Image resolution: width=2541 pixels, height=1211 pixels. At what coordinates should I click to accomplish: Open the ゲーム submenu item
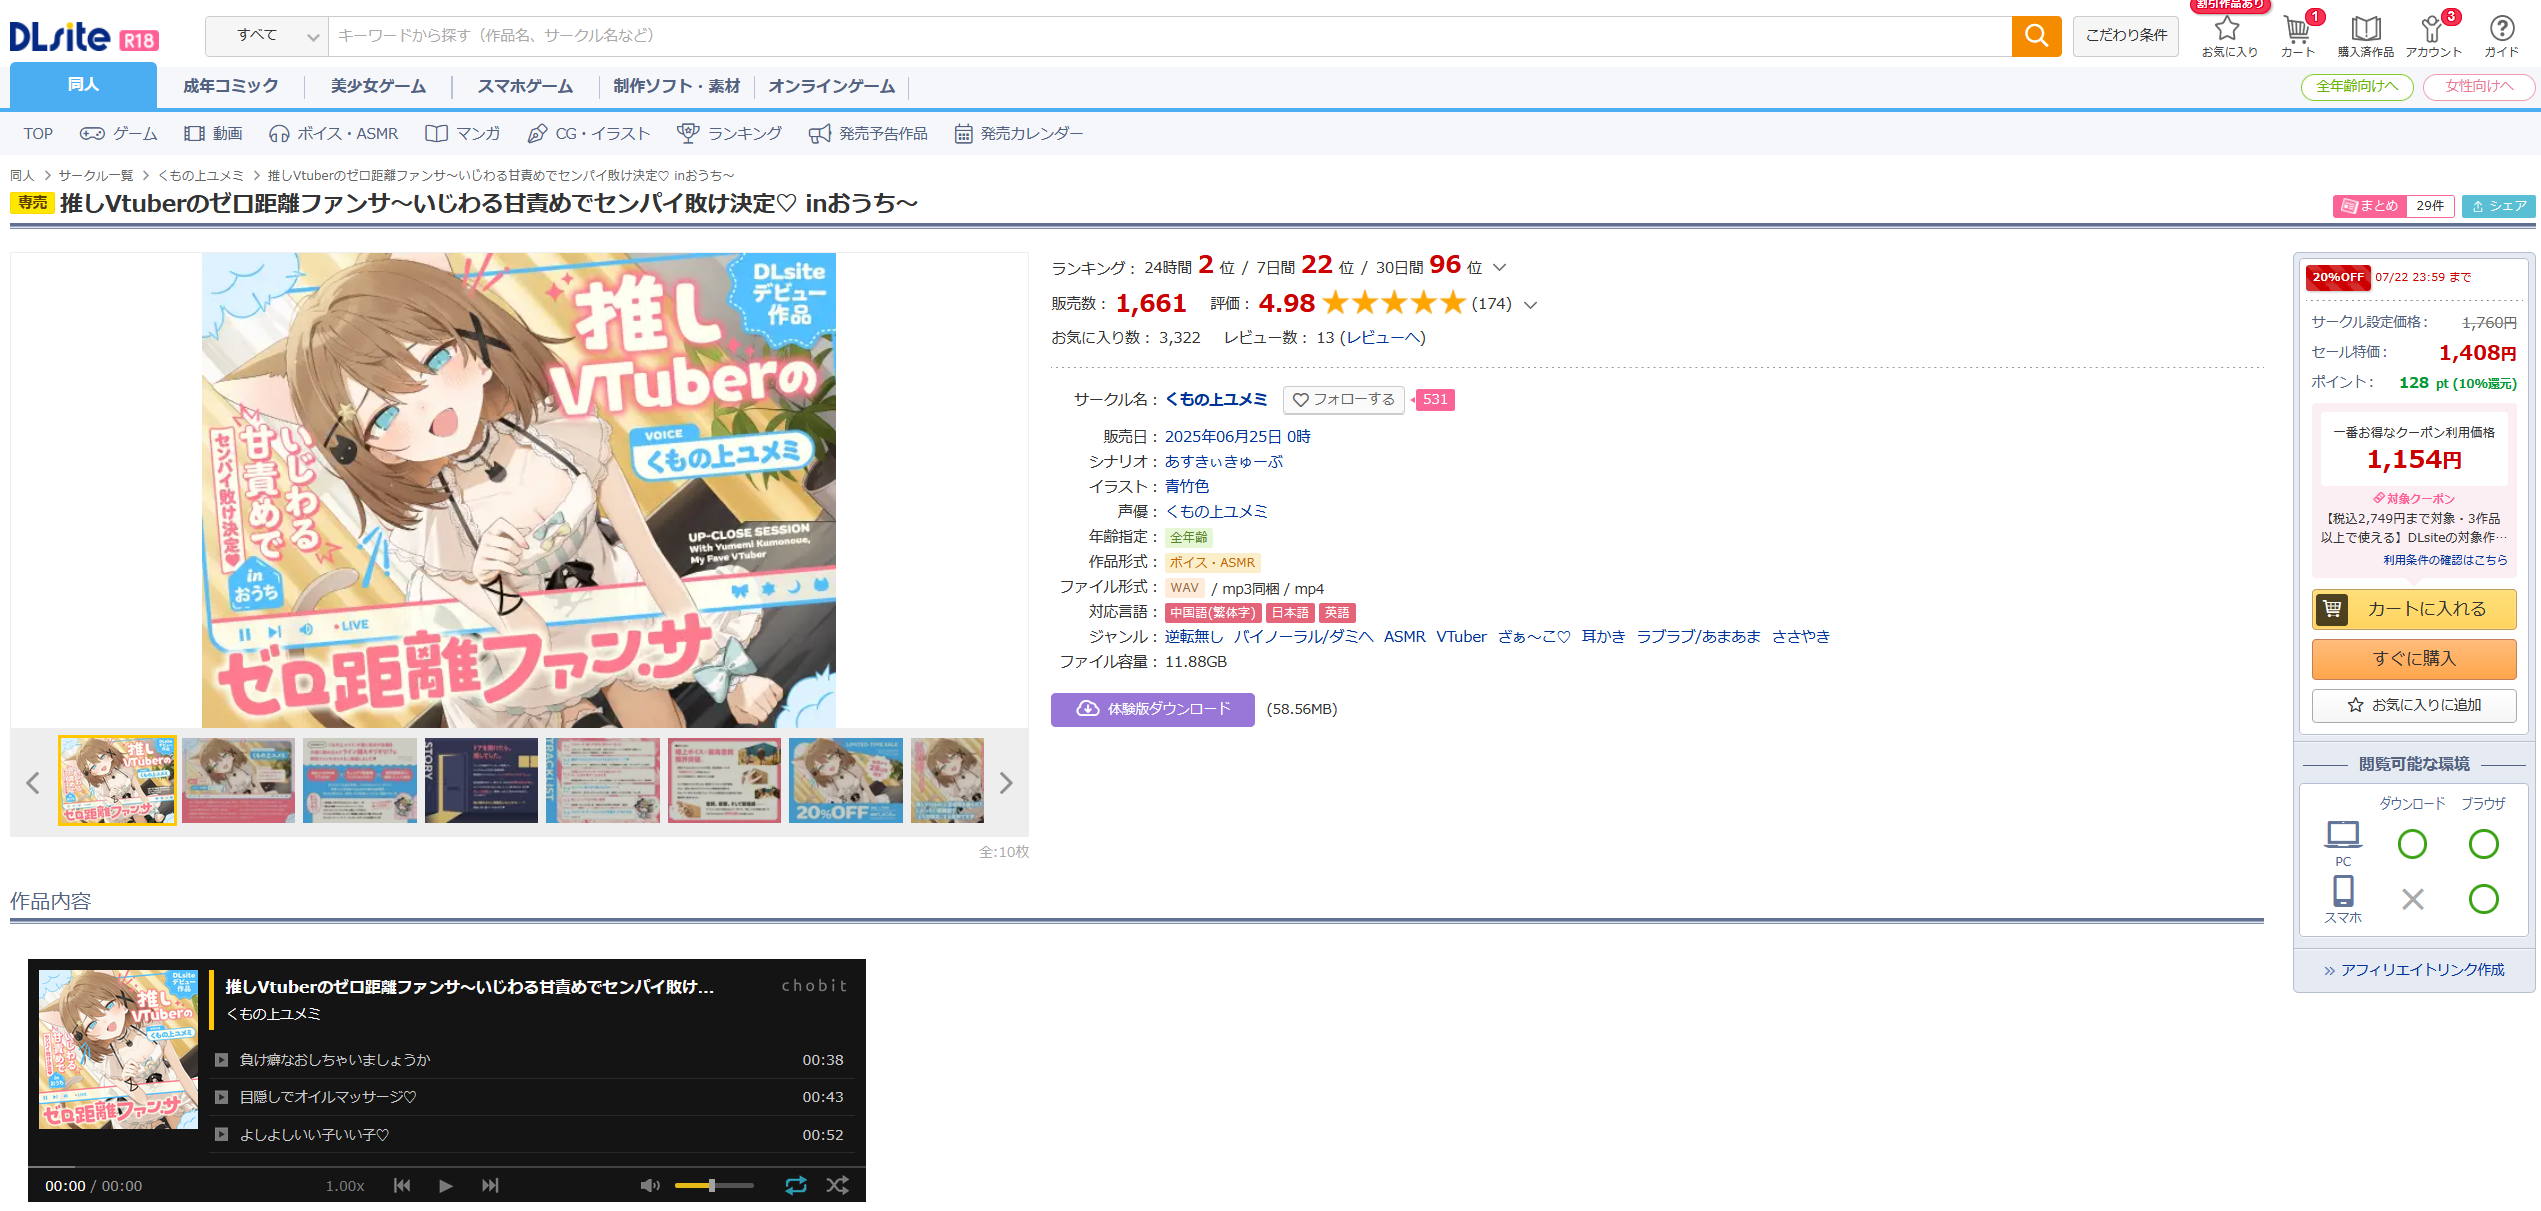click(x=119, y=134)
